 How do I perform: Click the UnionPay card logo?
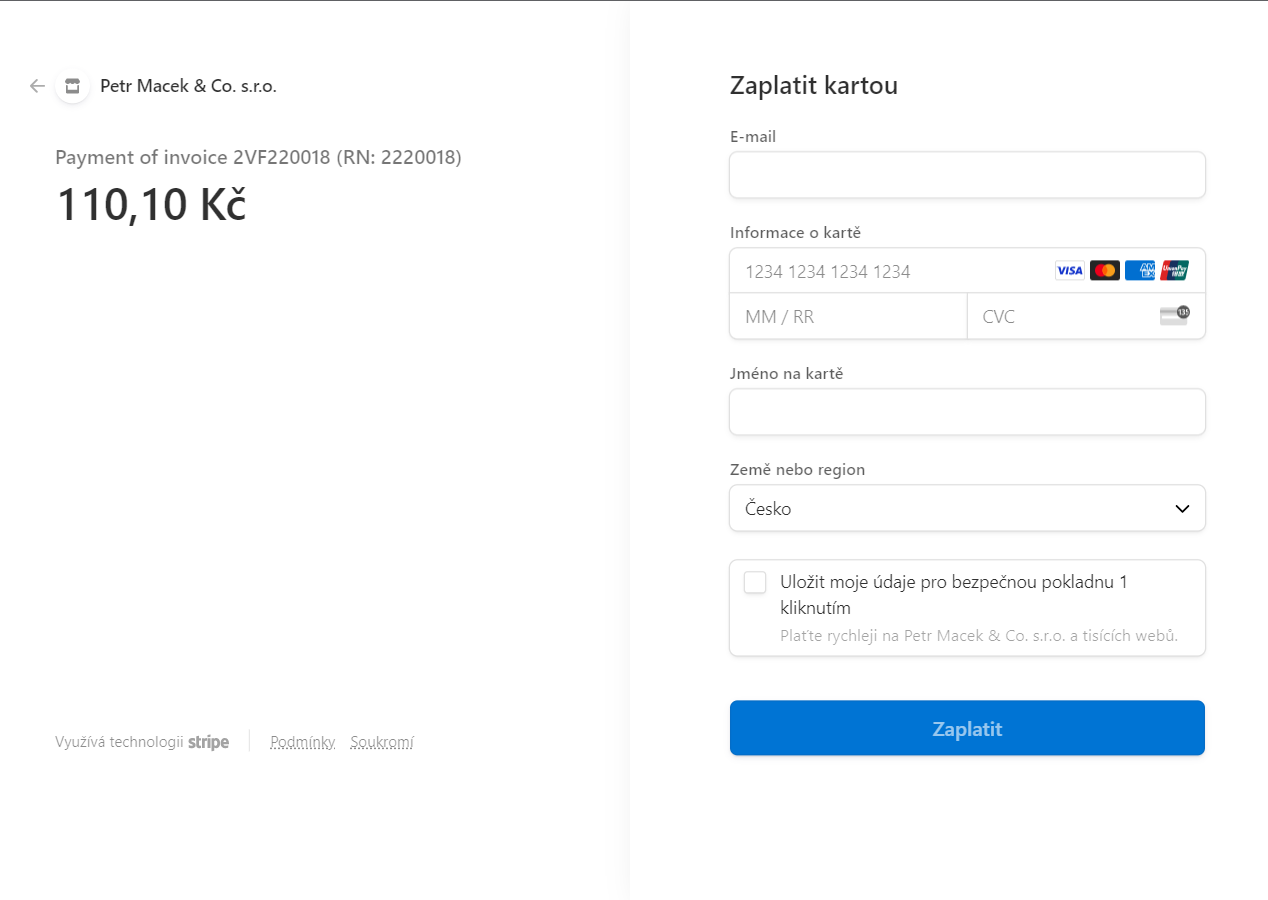[x=1174, y=271]
